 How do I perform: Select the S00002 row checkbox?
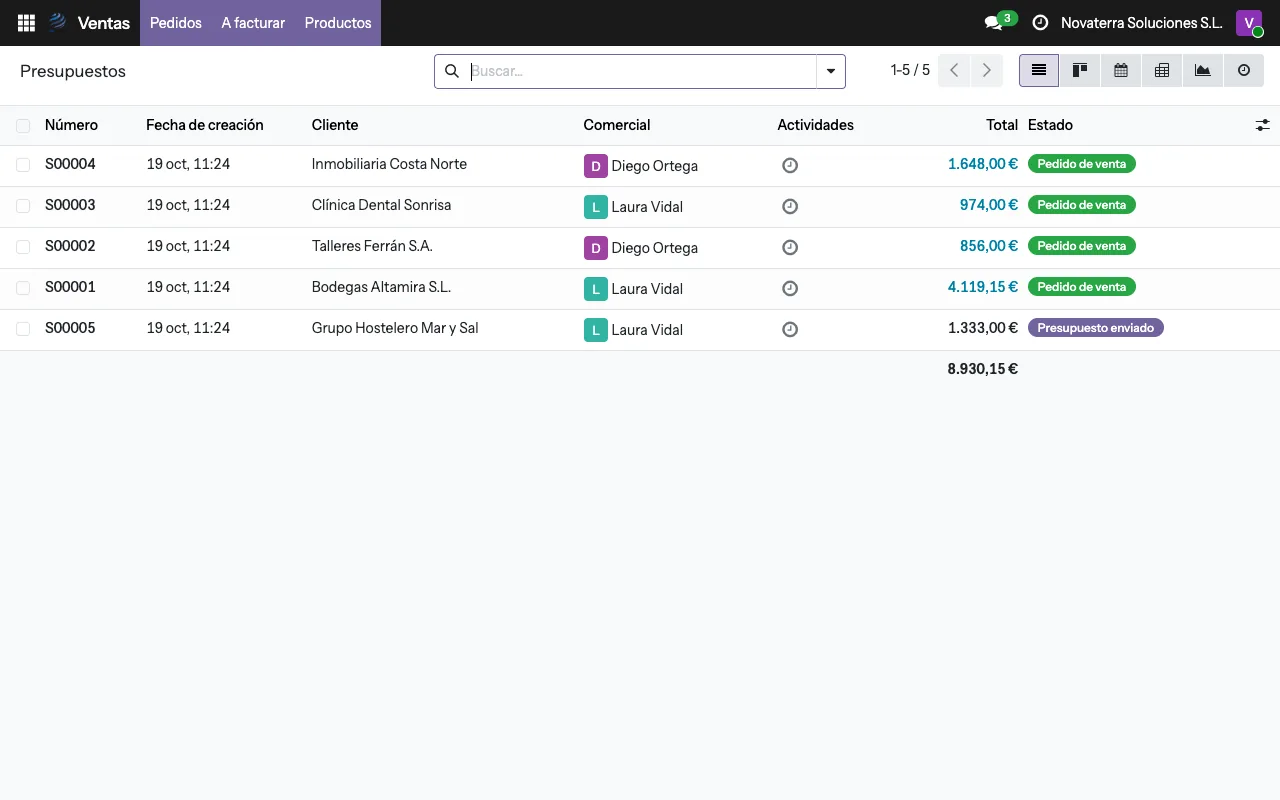(x=23, y=247)
